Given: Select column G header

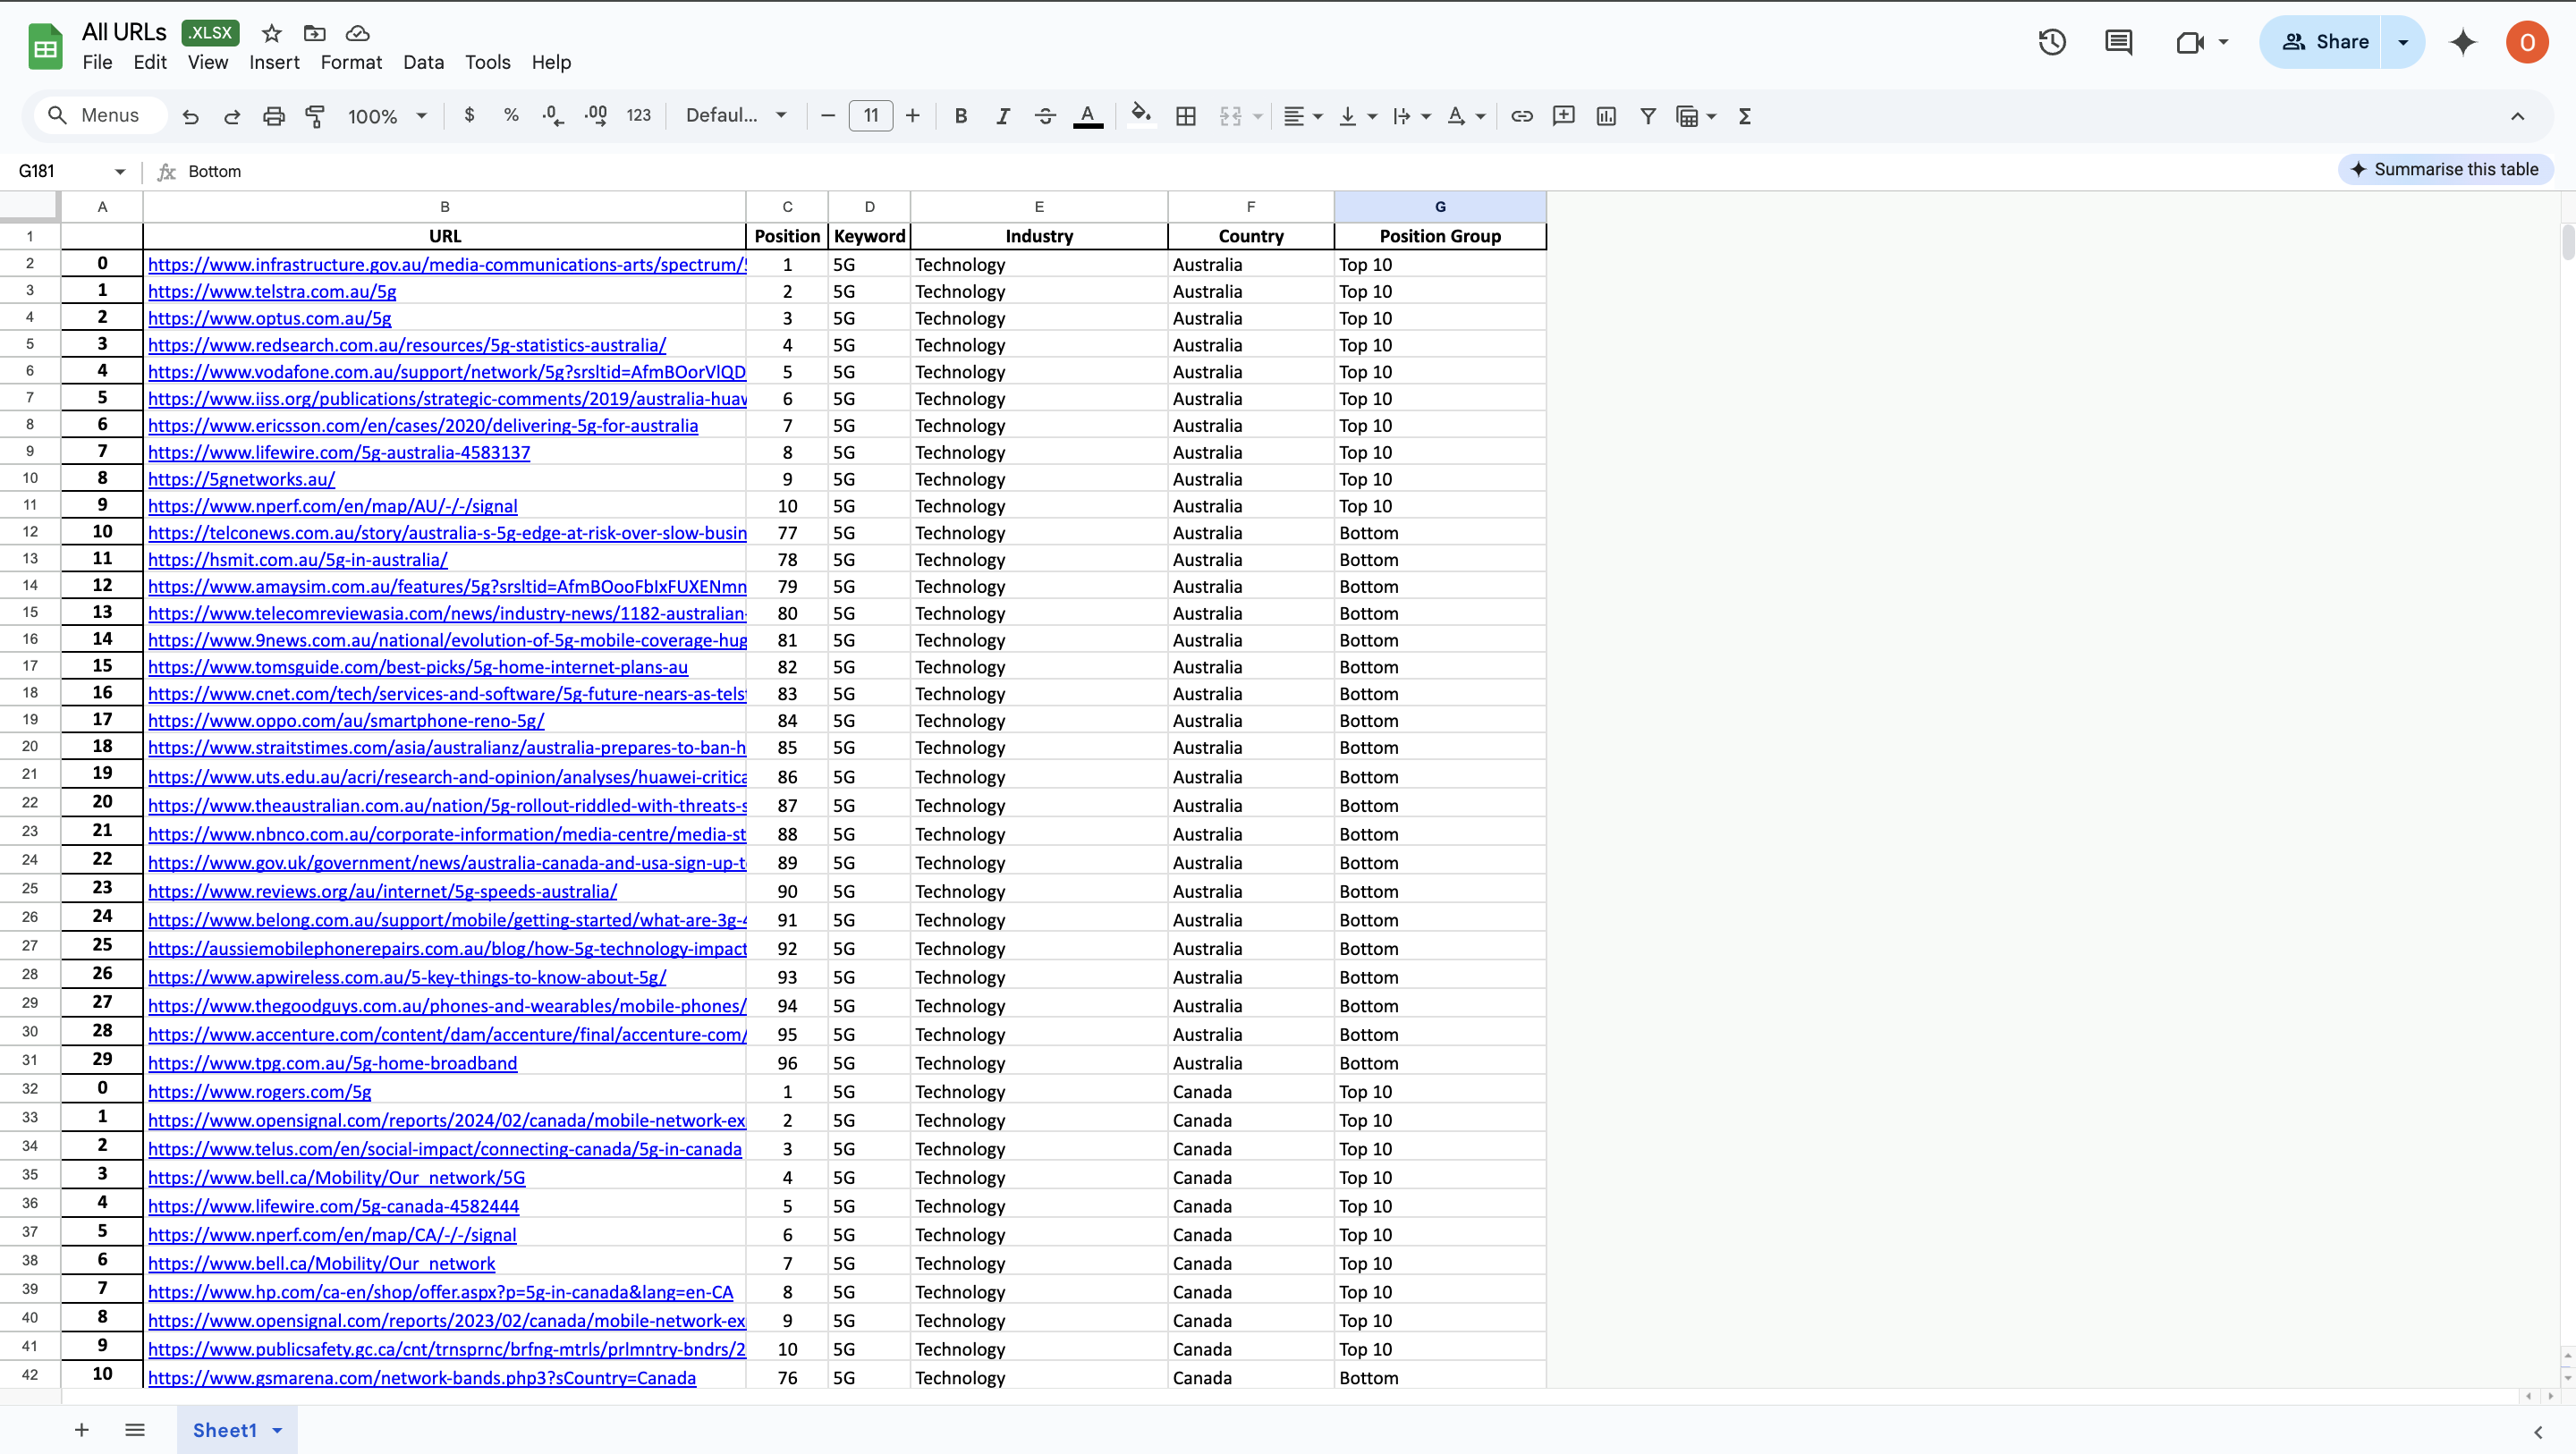Looking at the screenshot, I should tap(1440, 206).
